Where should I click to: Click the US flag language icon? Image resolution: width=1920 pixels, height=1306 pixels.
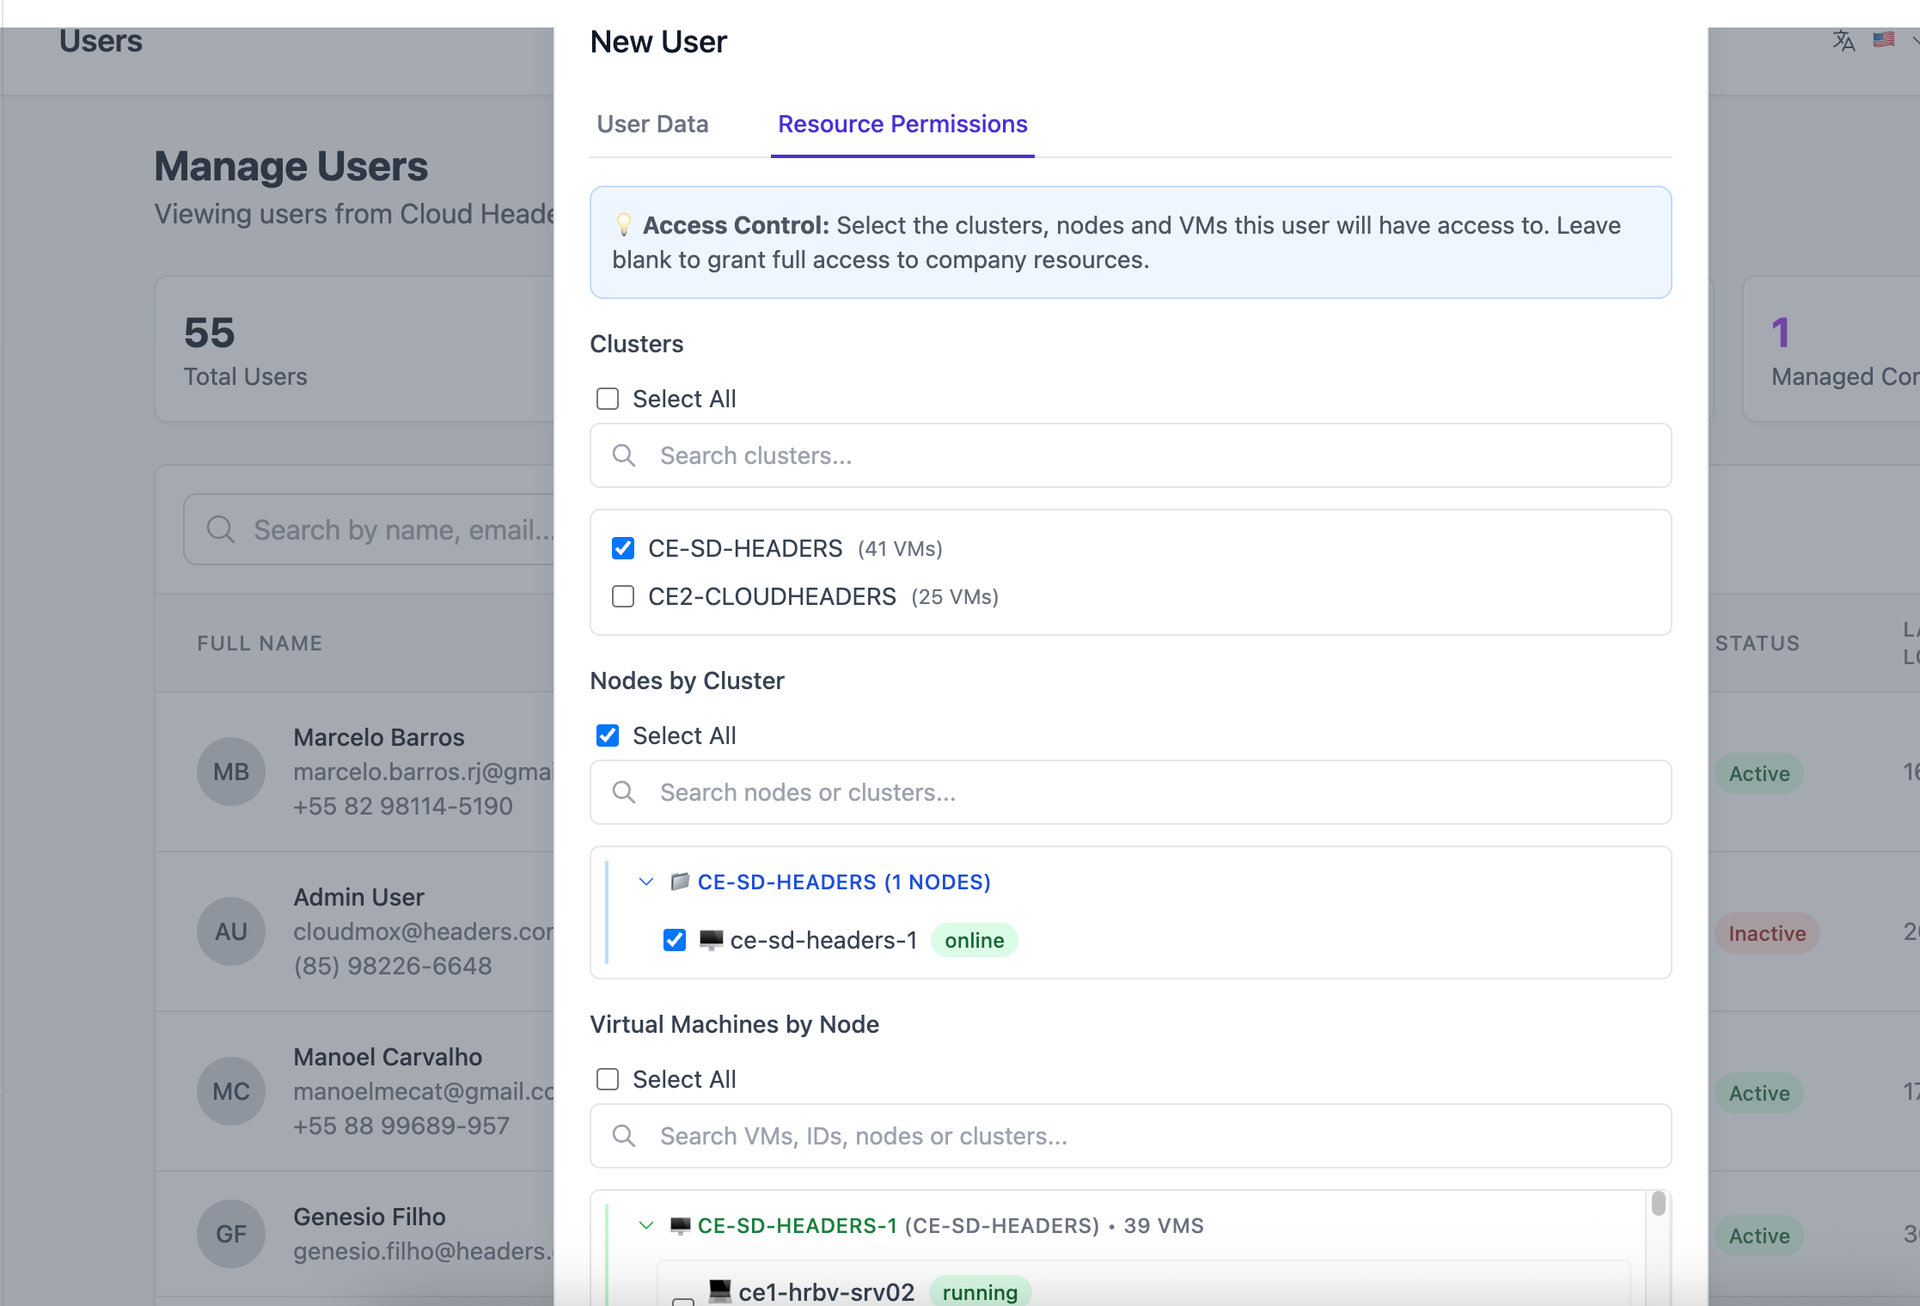[x=1883, y=40]
